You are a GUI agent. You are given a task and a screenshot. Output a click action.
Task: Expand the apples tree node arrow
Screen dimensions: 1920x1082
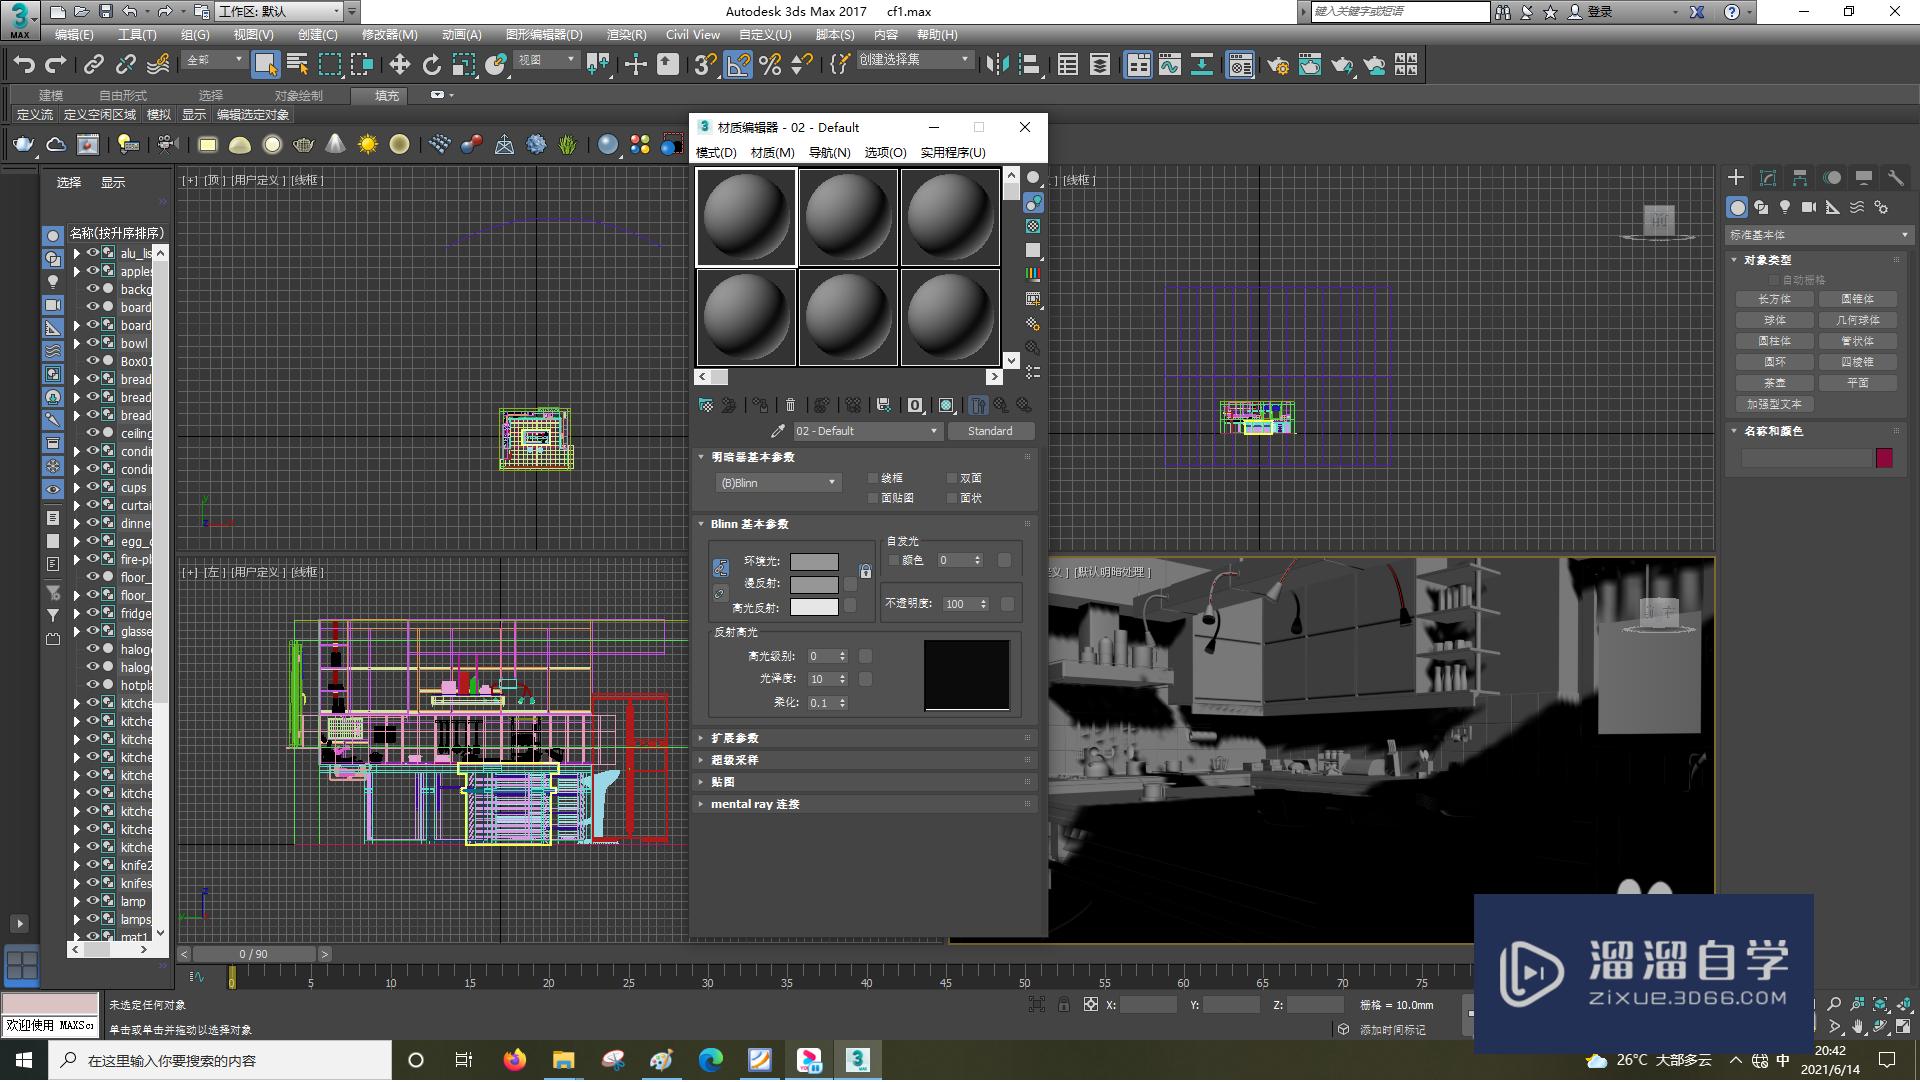tap(77, 271)
